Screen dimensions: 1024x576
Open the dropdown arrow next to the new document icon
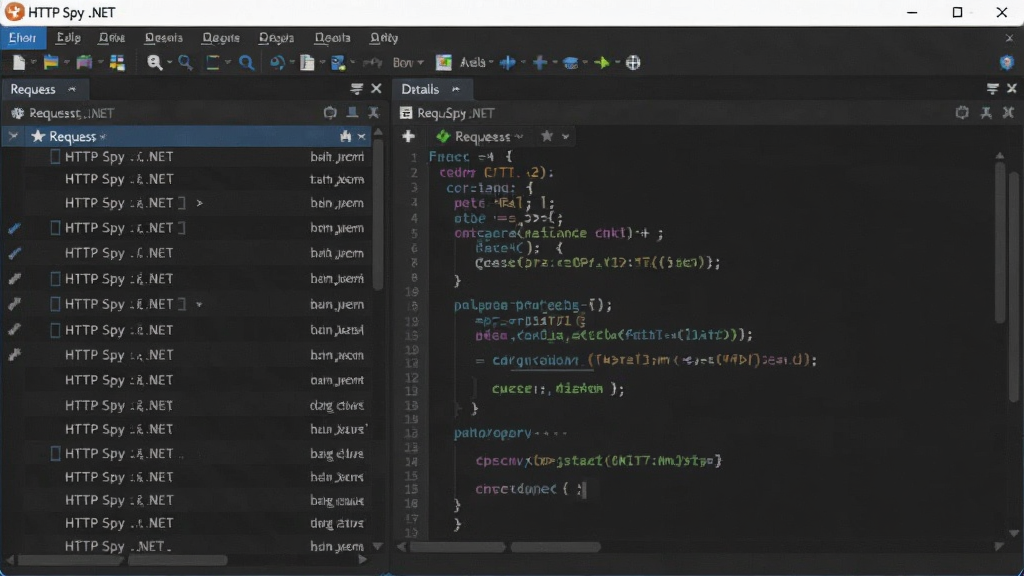(33, 63)
